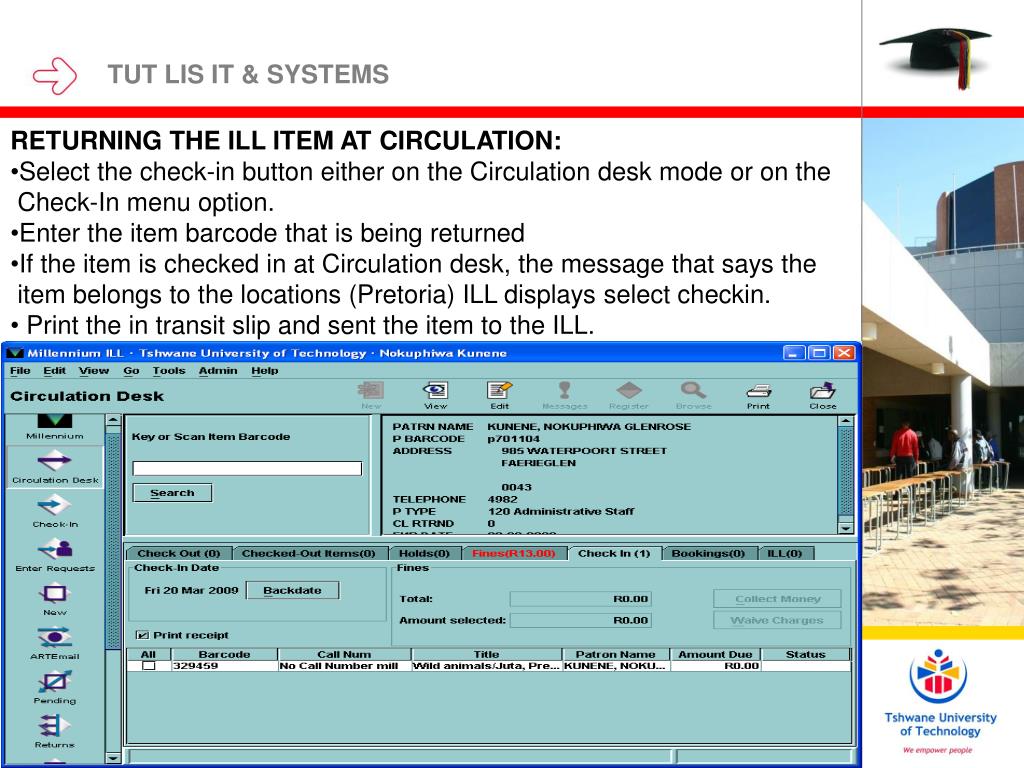Click the Backdate button
The height and width of the screenshot is (768, 1024).
click(293, 590)
